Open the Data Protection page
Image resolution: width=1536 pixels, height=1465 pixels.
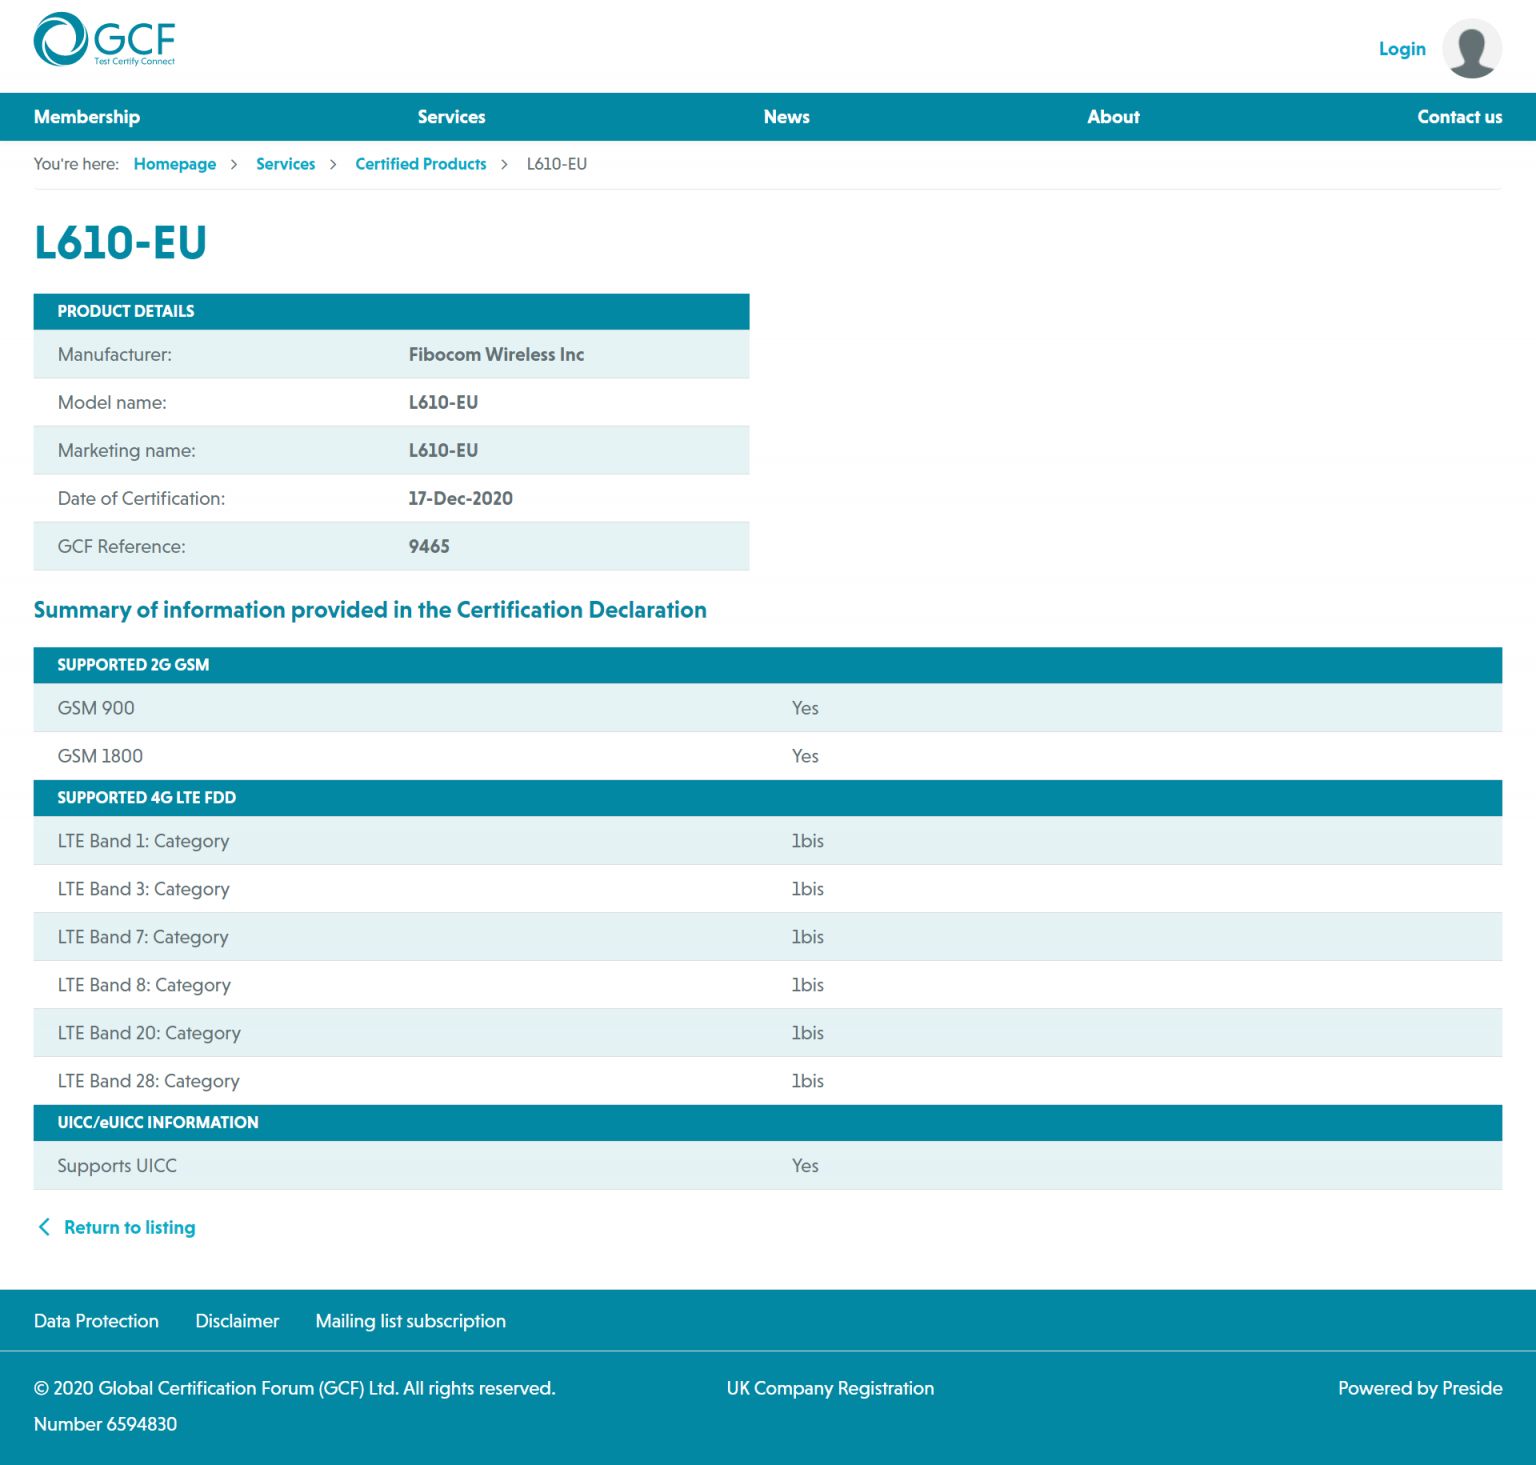point(96,1321)
